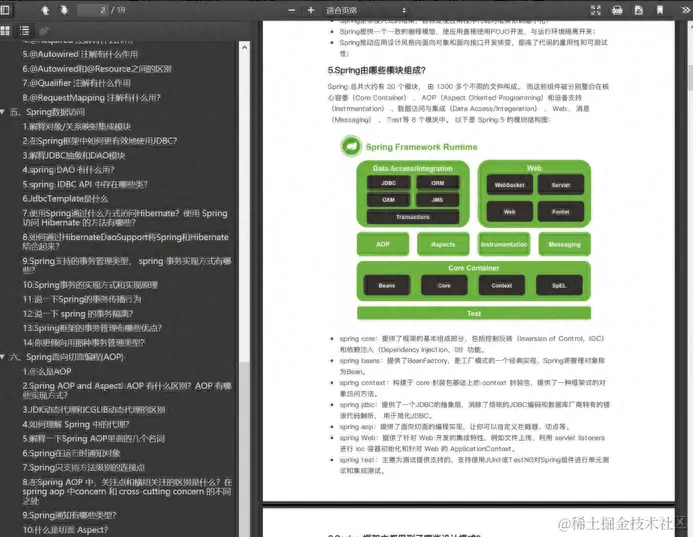The image size is (693, 537).
Task: Show page thumbnails in the sidebar
Action: tap(5, 30)
